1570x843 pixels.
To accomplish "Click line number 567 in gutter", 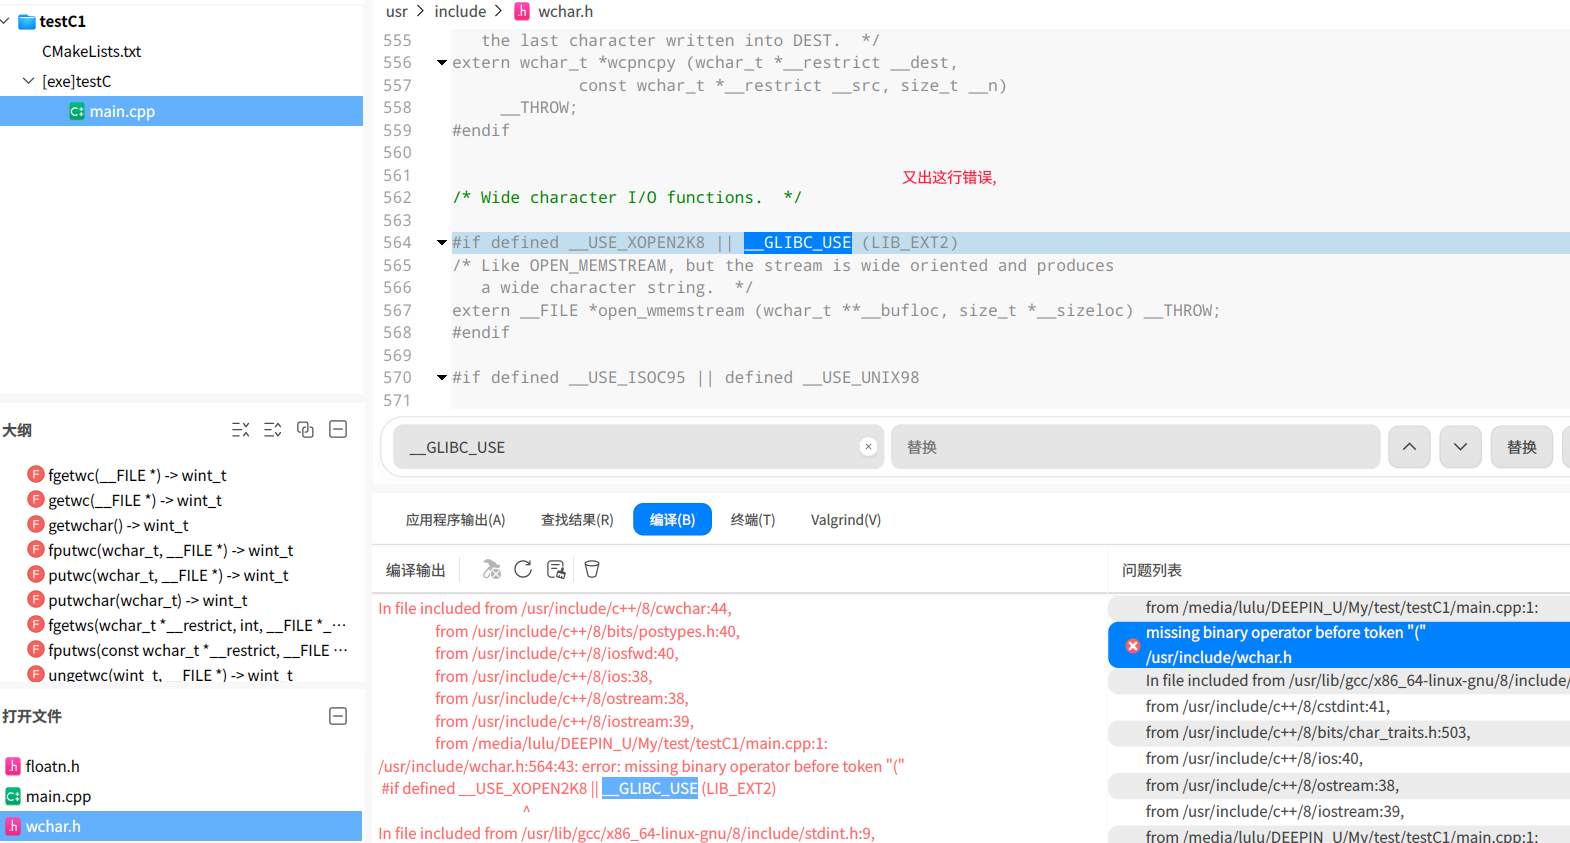I will 397,311.
